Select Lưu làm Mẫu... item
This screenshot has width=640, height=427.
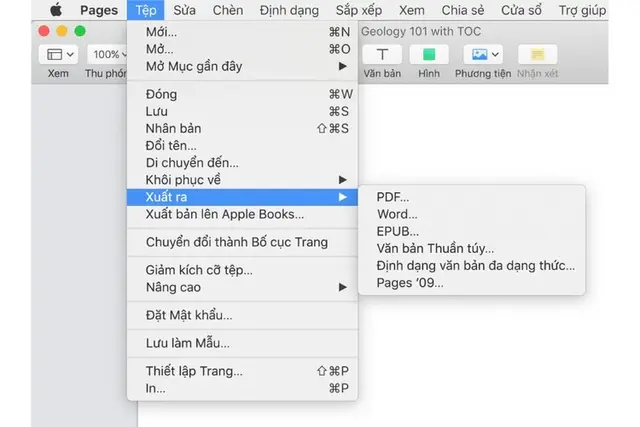coord(242,343)
